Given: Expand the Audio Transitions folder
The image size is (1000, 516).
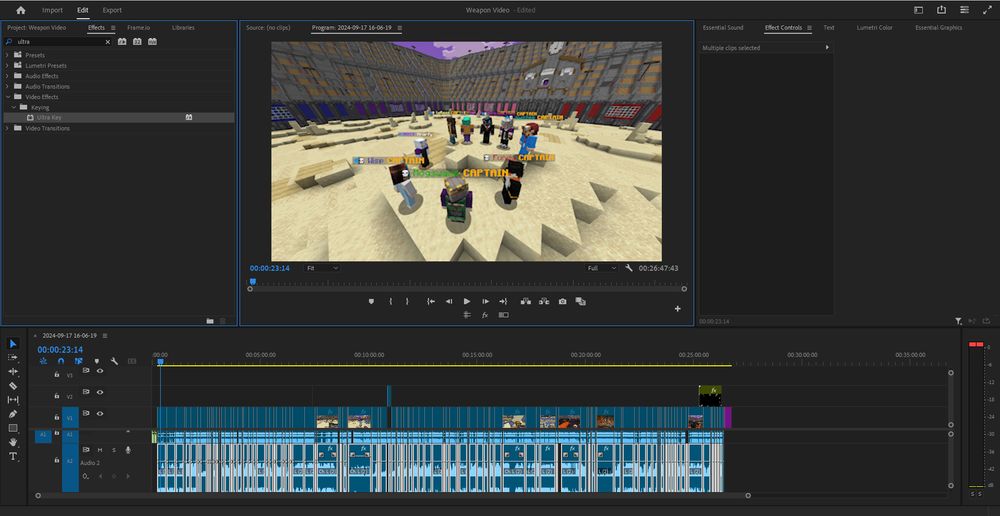Looking at the screenshot, I should tap(8, 87).
